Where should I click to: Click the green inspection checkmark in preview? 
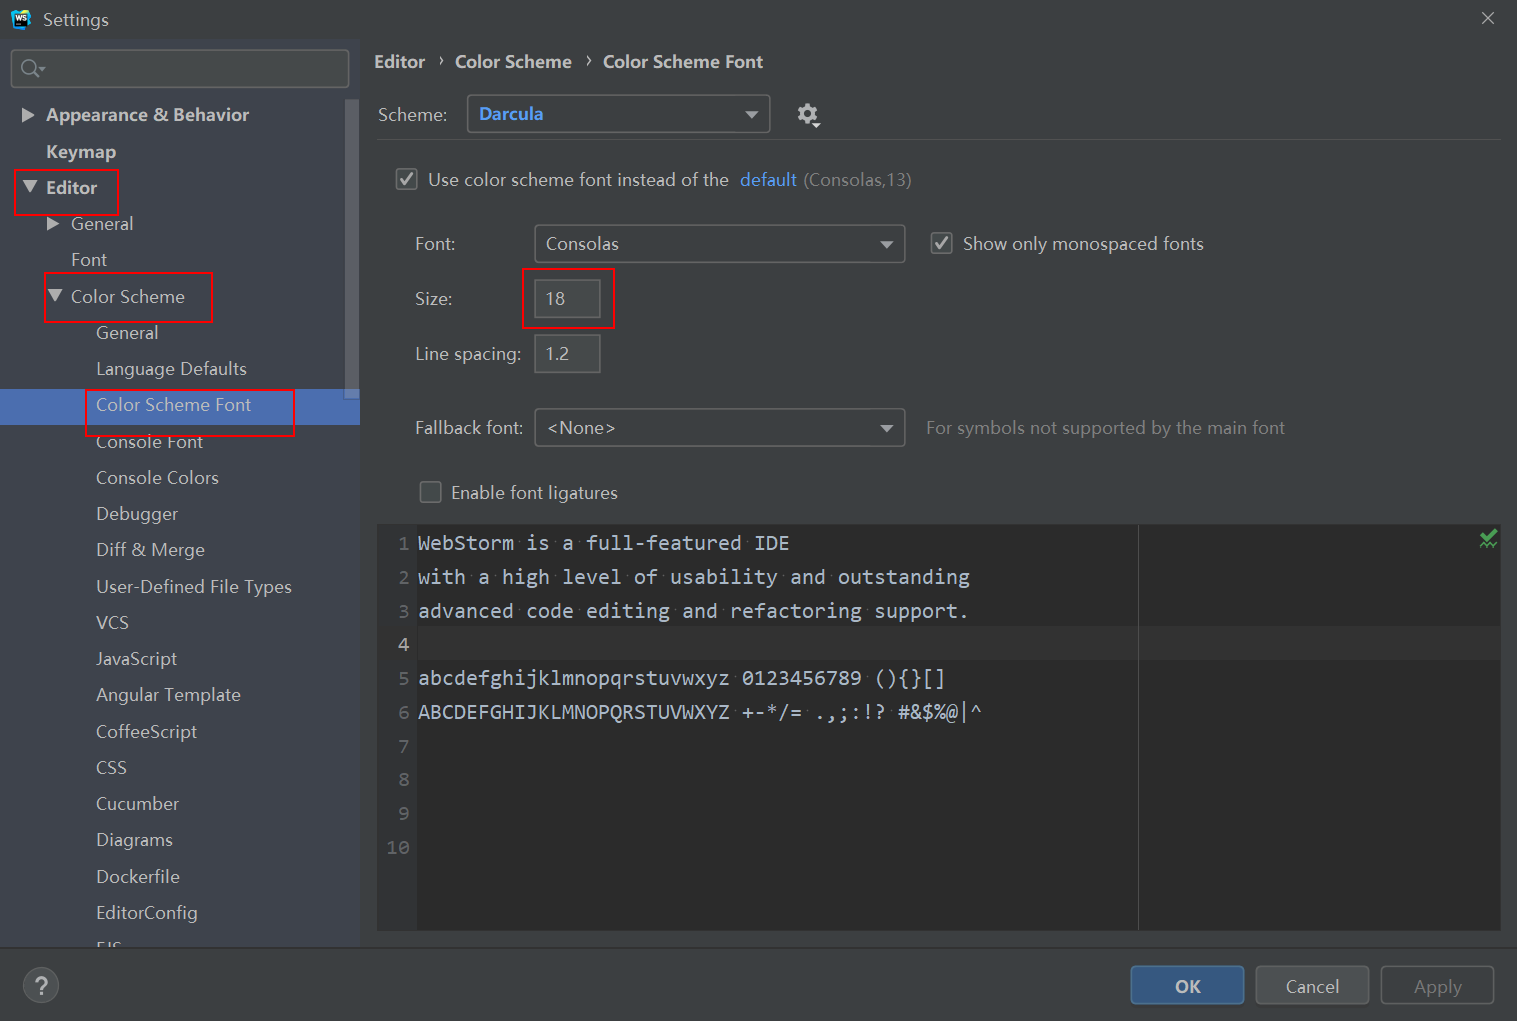tap(1488, 539)
